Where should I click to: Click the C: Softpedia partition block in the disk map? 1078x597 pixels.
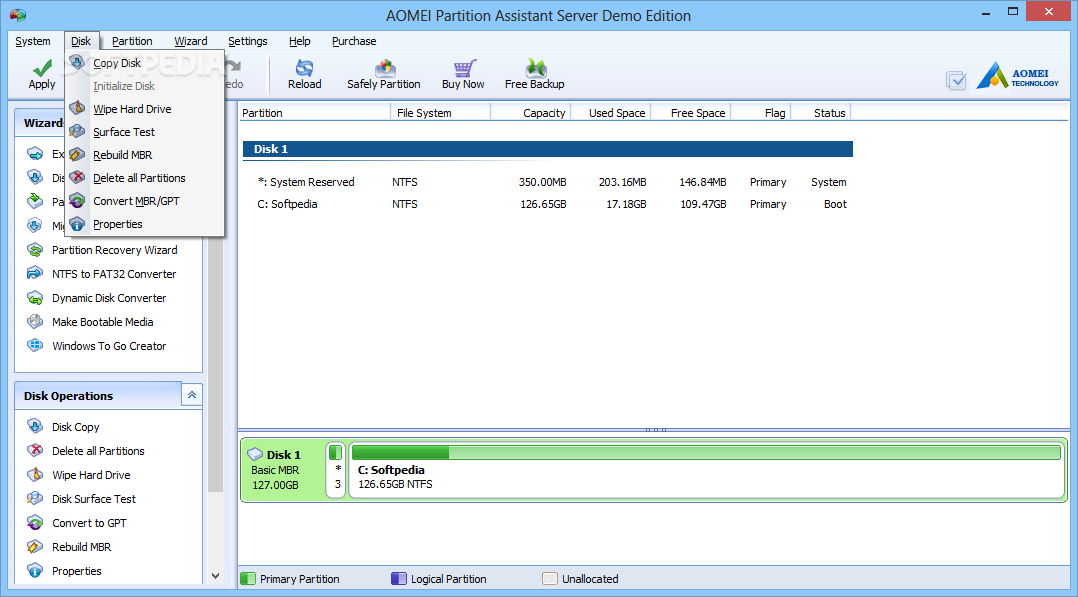pos(707,470)
